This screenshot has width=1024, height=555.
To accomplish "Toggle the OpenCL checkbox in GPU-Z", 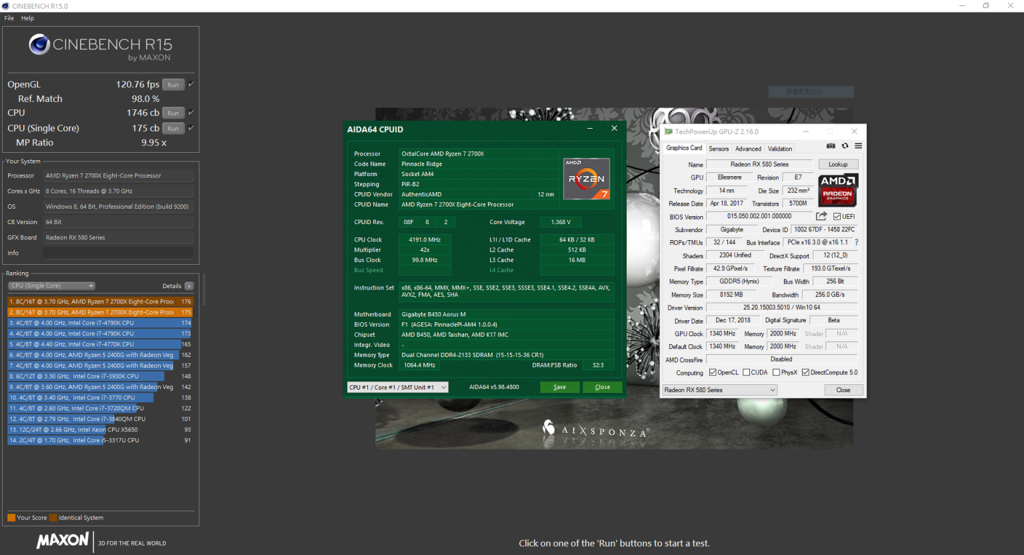I will (712, 373).
